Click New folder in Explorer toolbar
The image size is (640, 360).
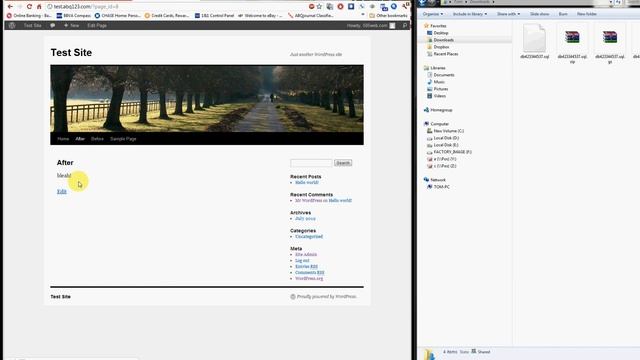[587, 14]
